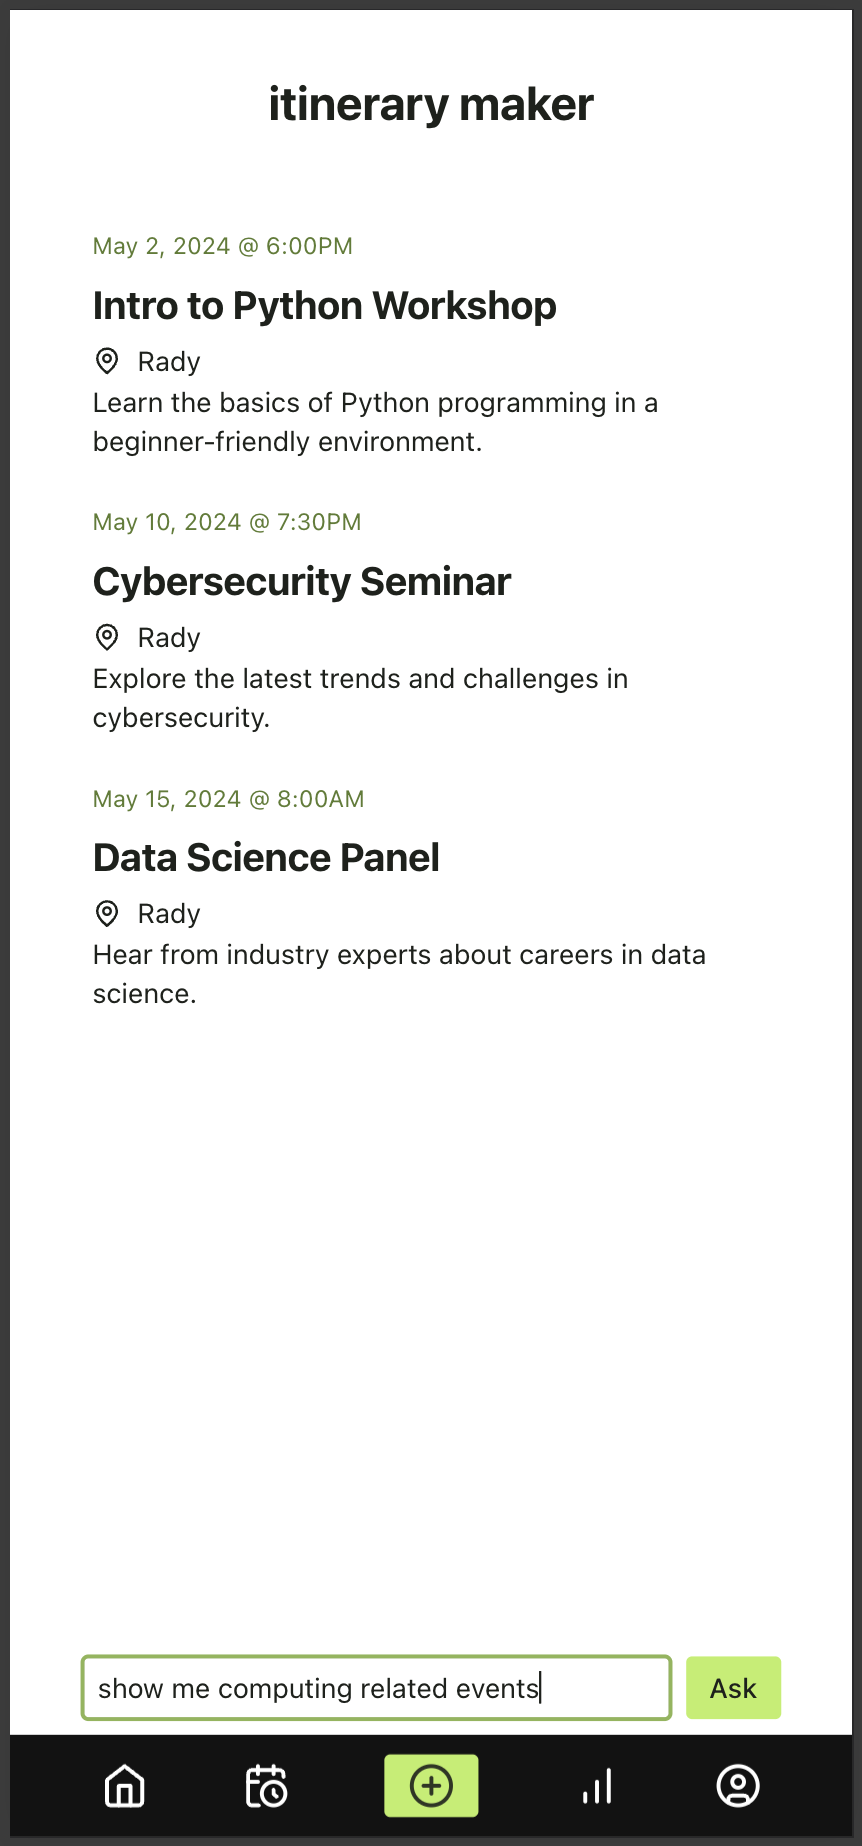Open the Intro to Python Workshop title
The height and width of the screenshot is (1846, 862).
click(x=324, y=306)
